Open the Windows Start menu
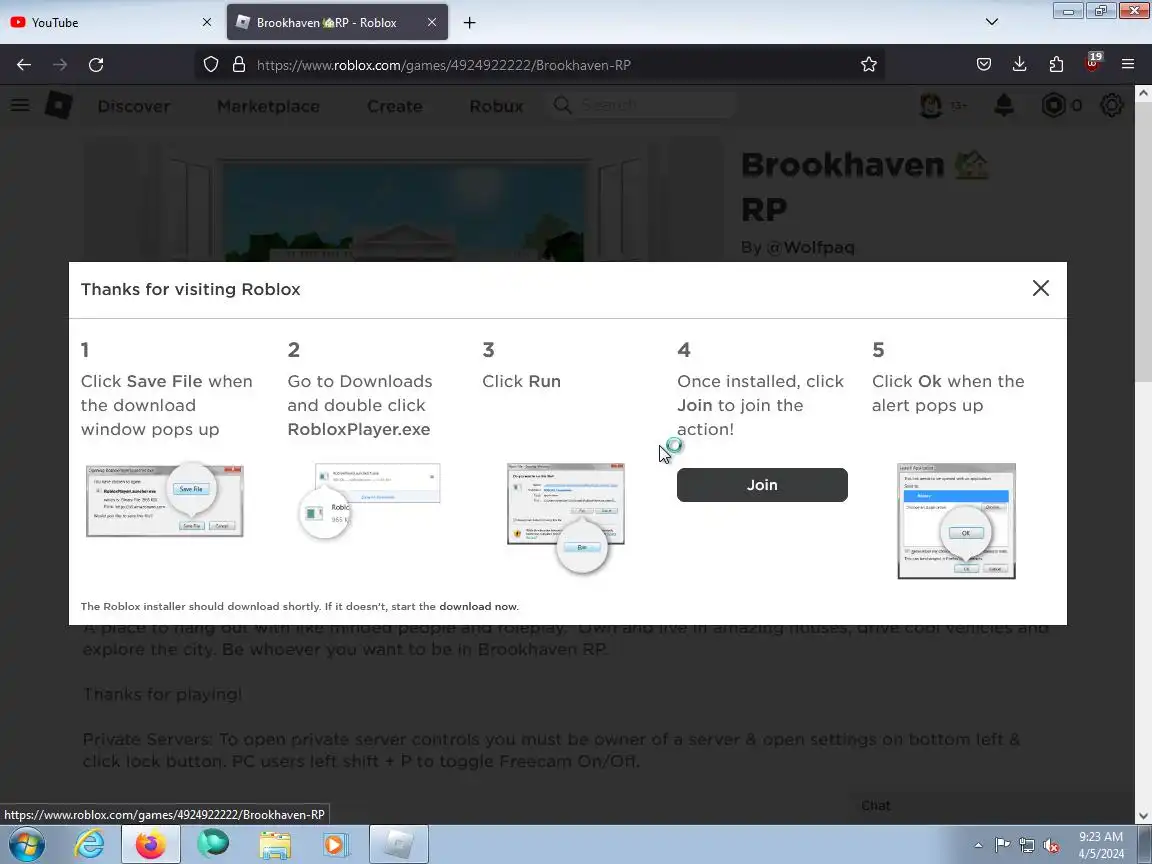This screenshot has height=864, width=1152. point(26,844)
